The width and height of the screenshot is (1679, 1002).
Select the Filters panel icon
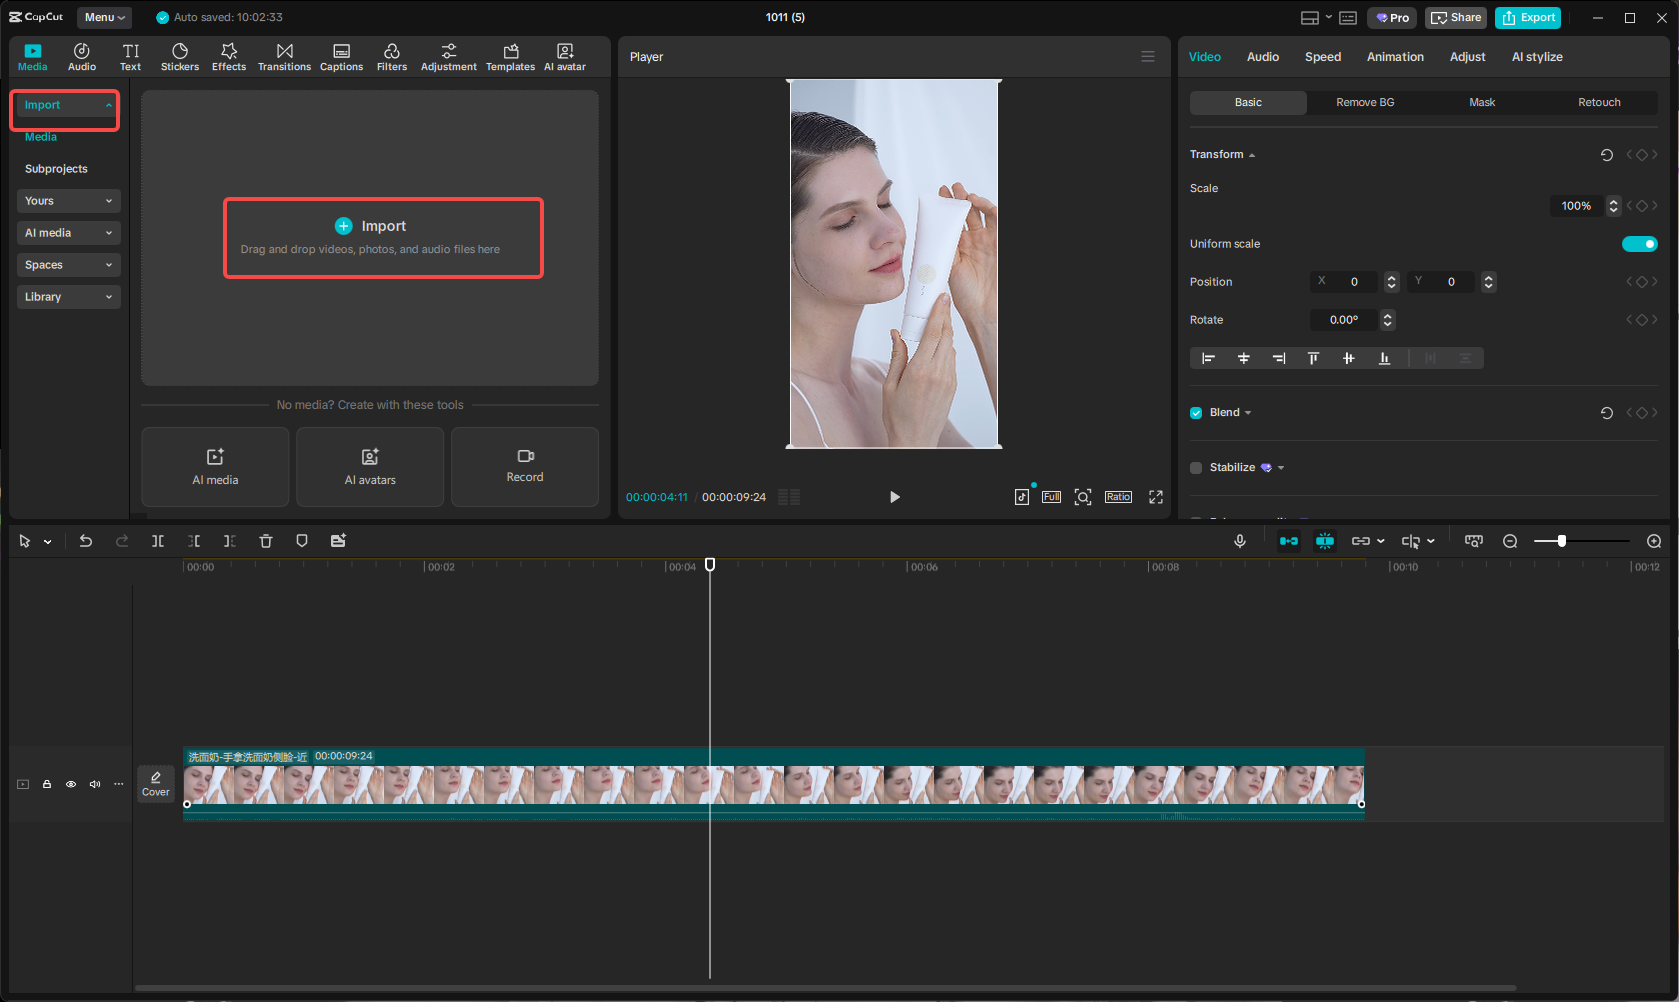point(391,55)
